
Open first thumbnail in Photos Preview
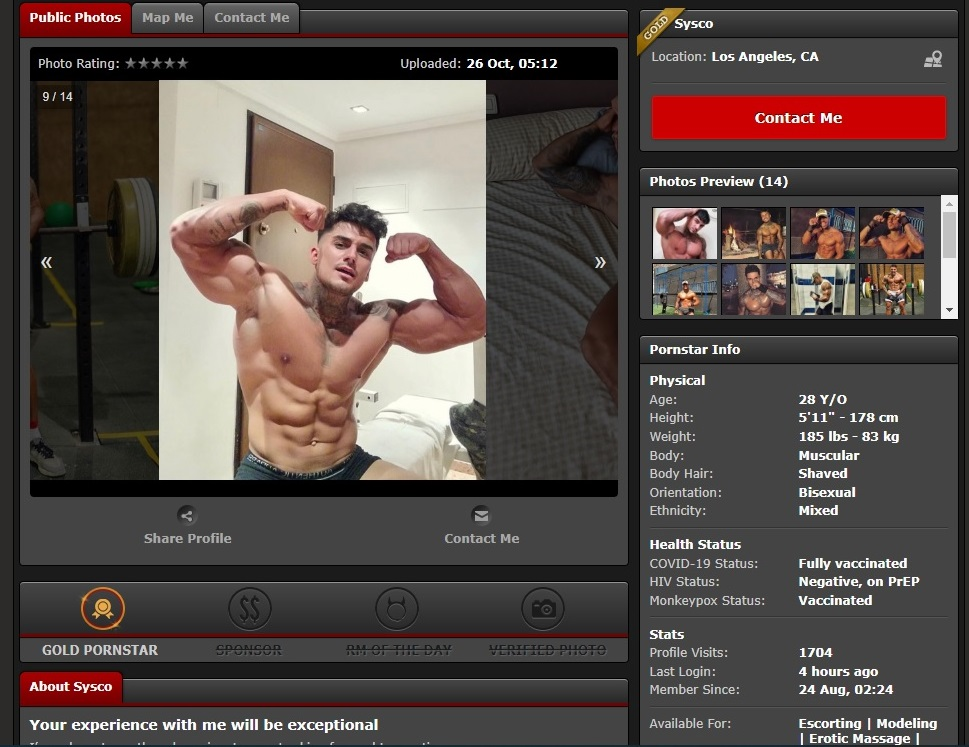pyautogui.click(x=685, y=233)
